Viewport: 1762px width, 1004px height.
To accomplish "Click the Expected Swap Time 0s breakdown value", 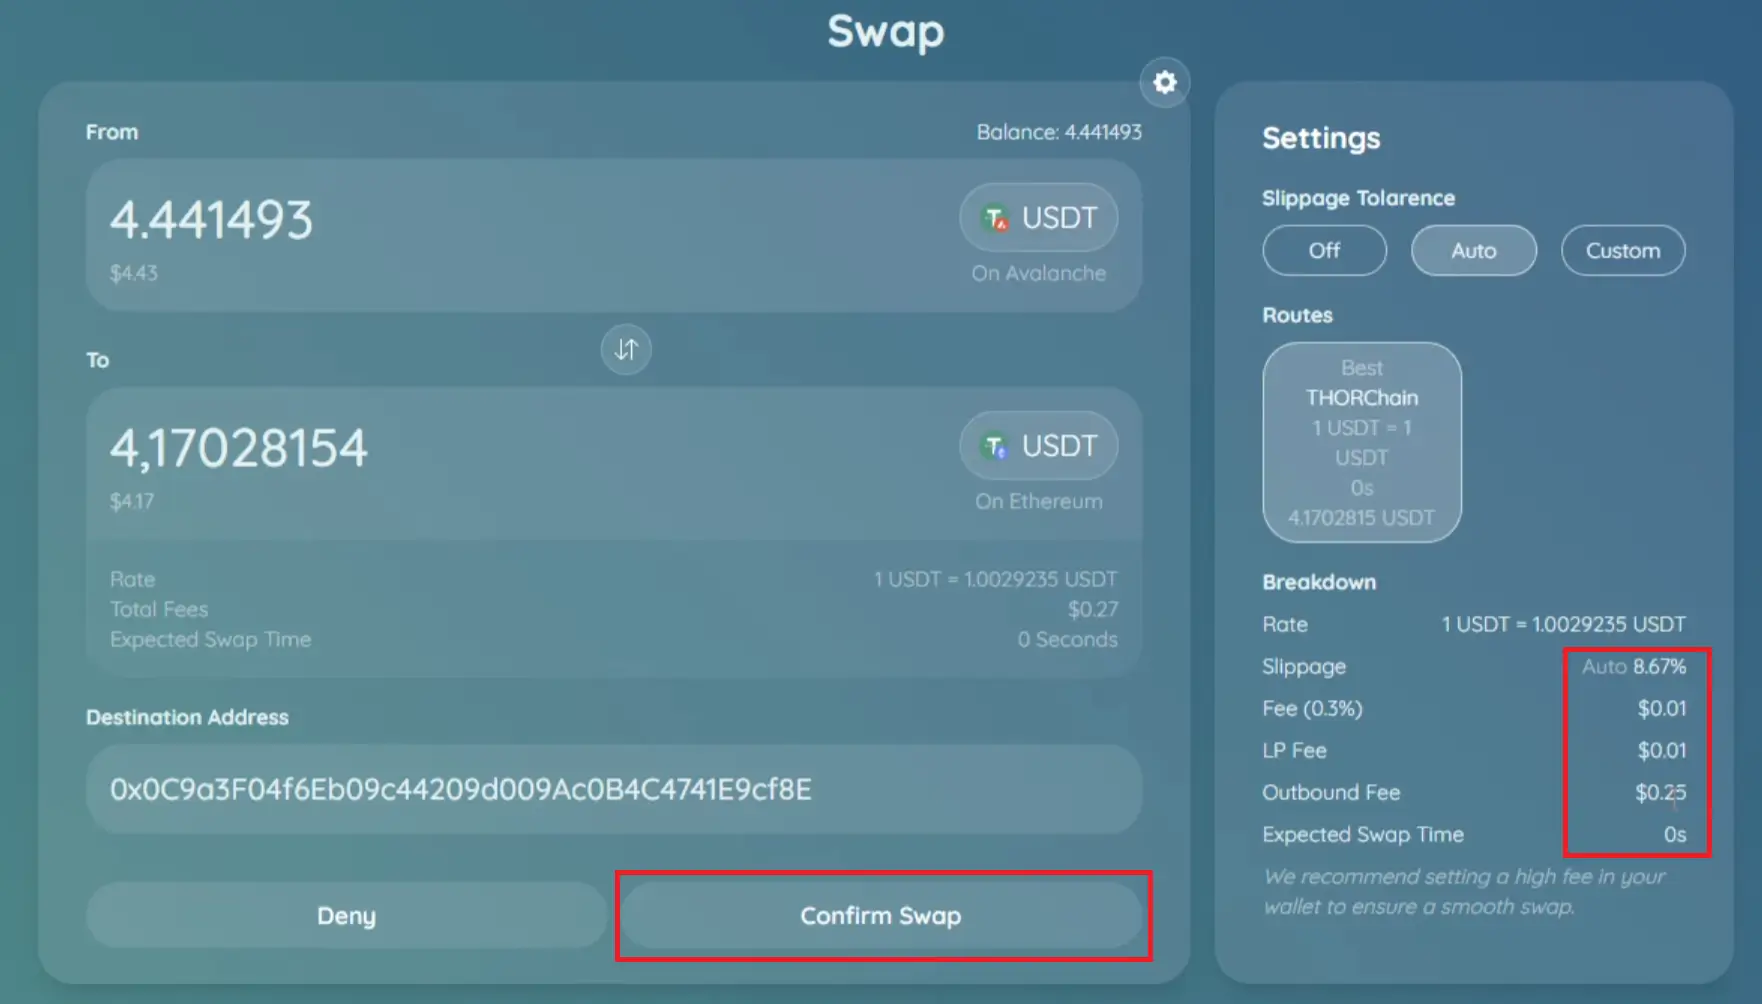I will 1674,834.
